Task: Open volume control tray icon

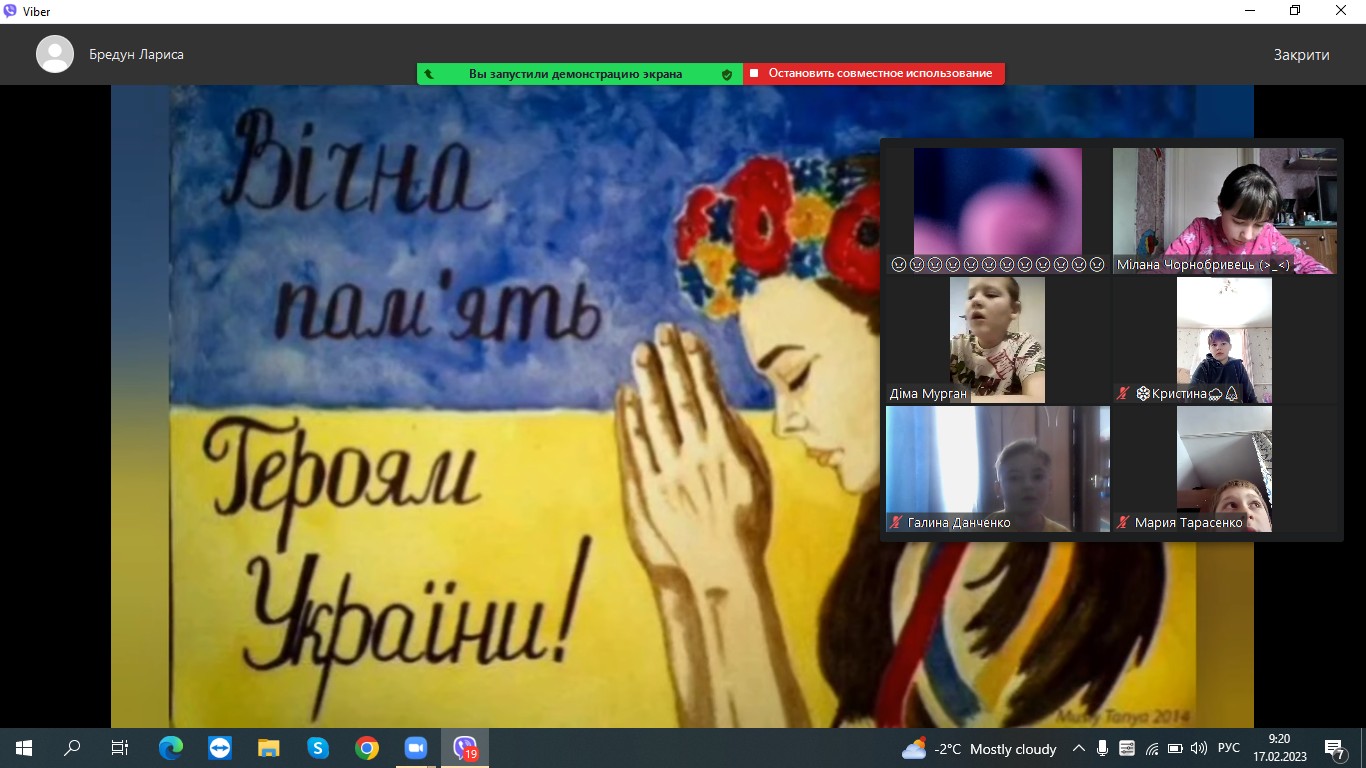Action: [x=1199, y=748]
